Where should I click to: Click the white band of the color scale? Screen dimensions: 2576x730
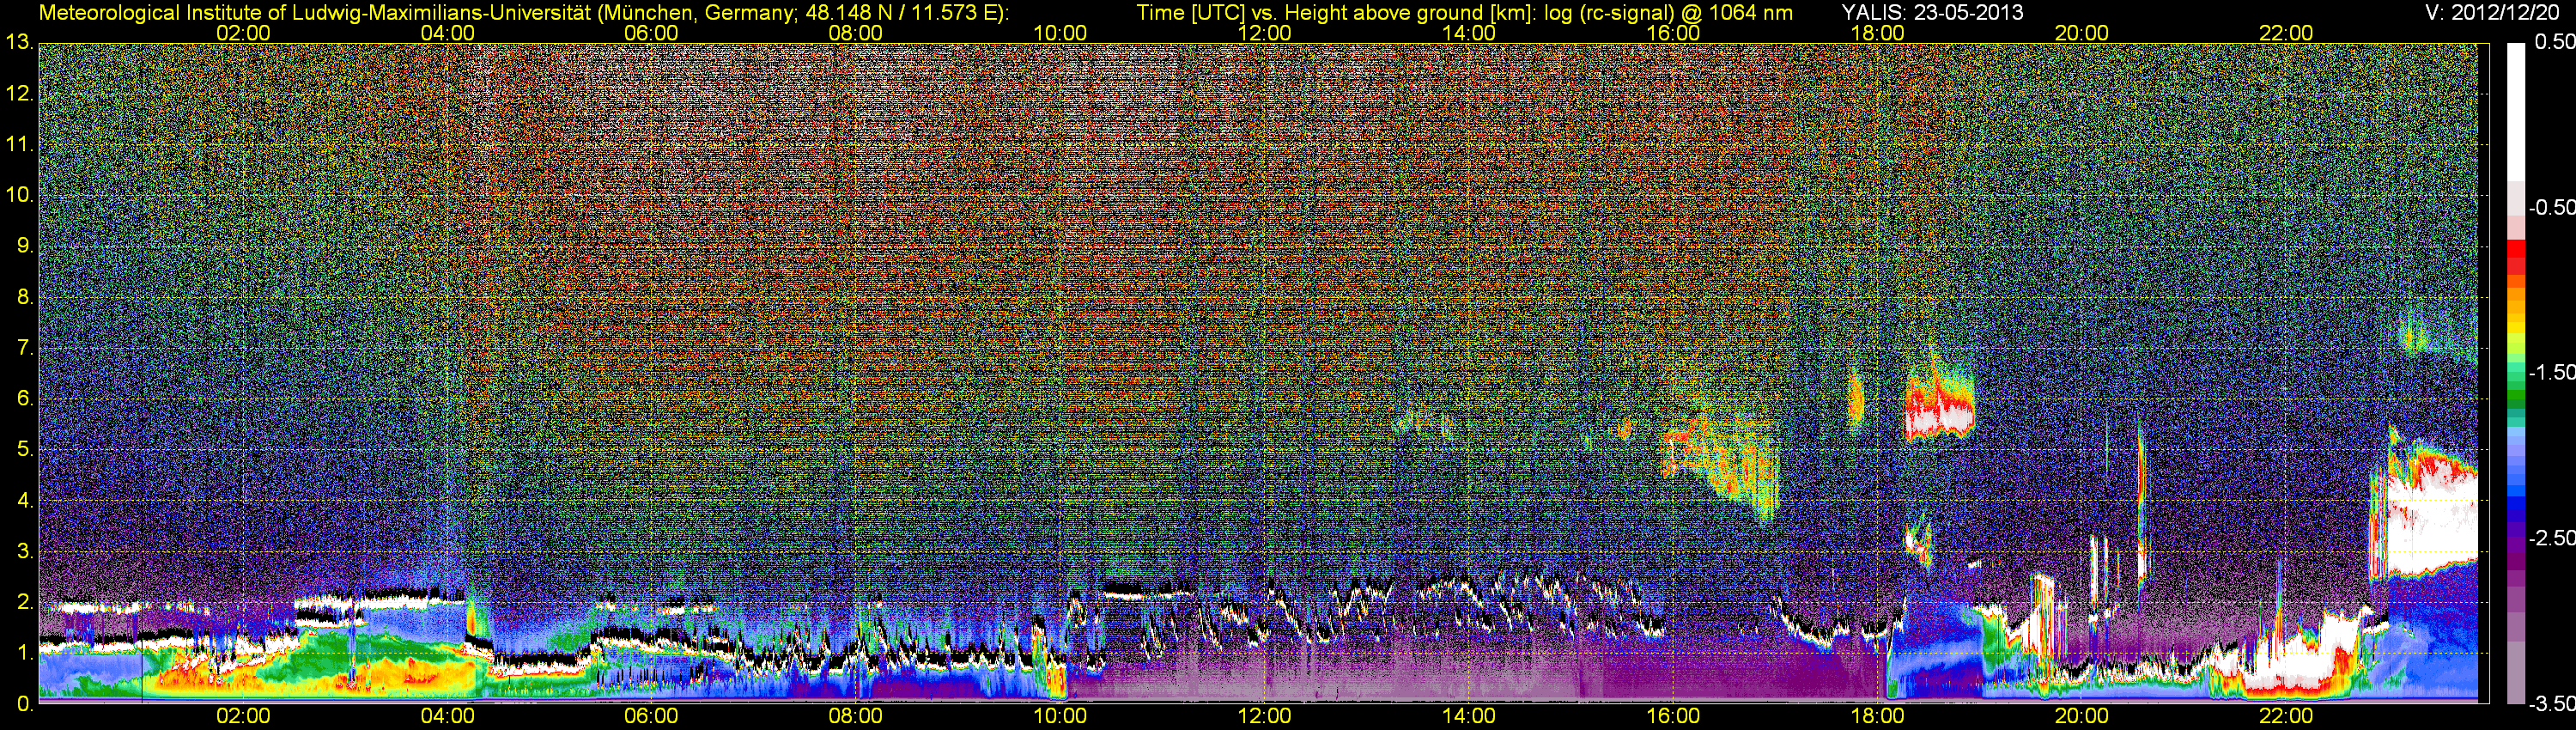tap(2516, 112)
